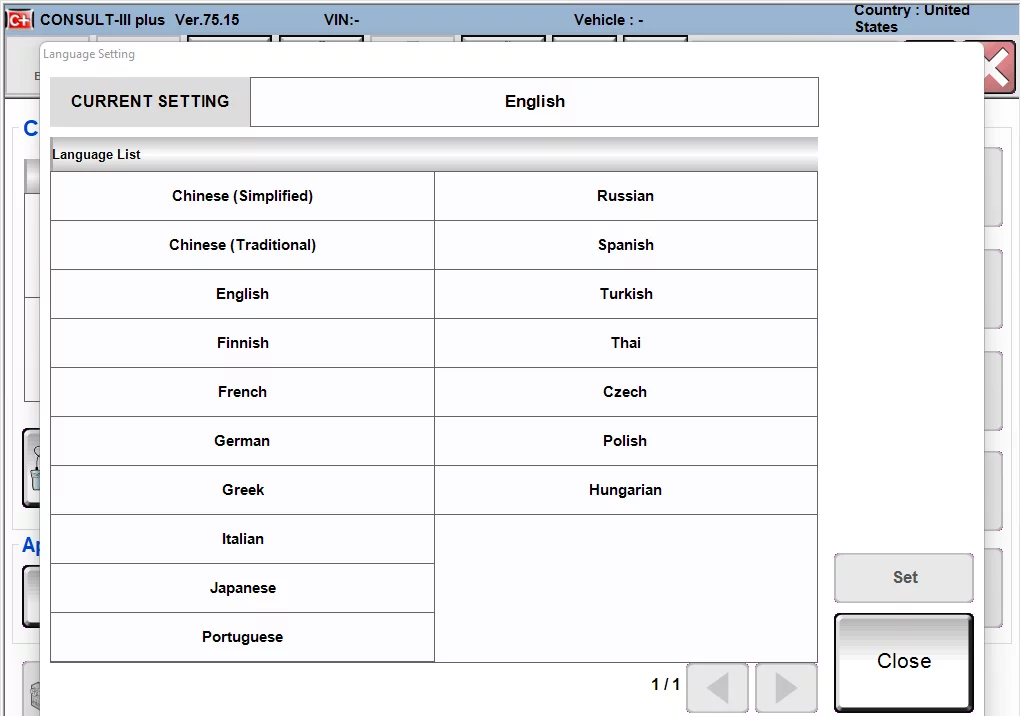
Task: Select Polish language
Action: 625,440
